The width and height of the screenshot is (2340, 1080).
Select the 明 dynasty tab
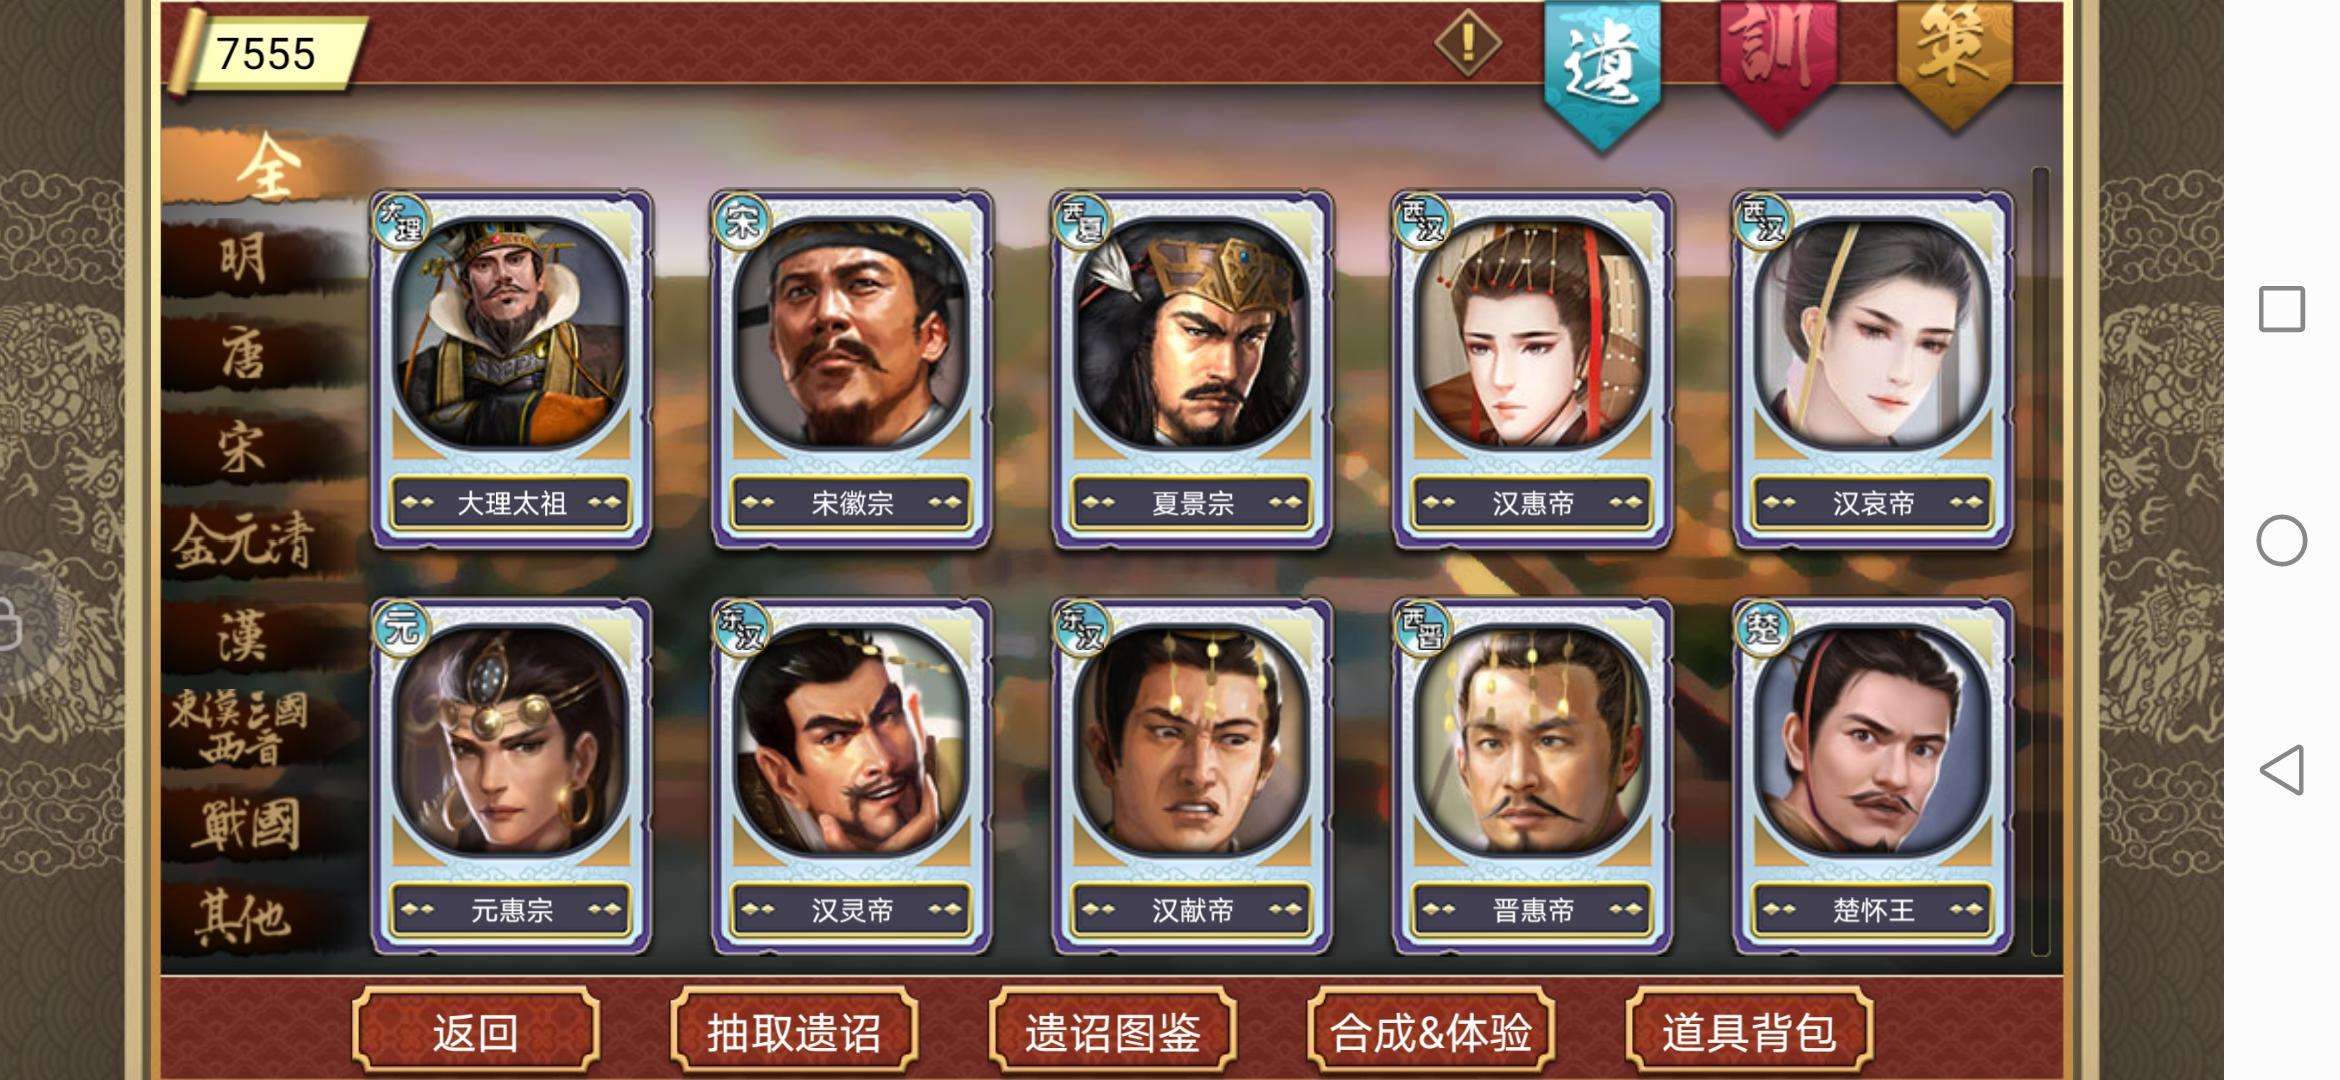click(x=245, y=259)
